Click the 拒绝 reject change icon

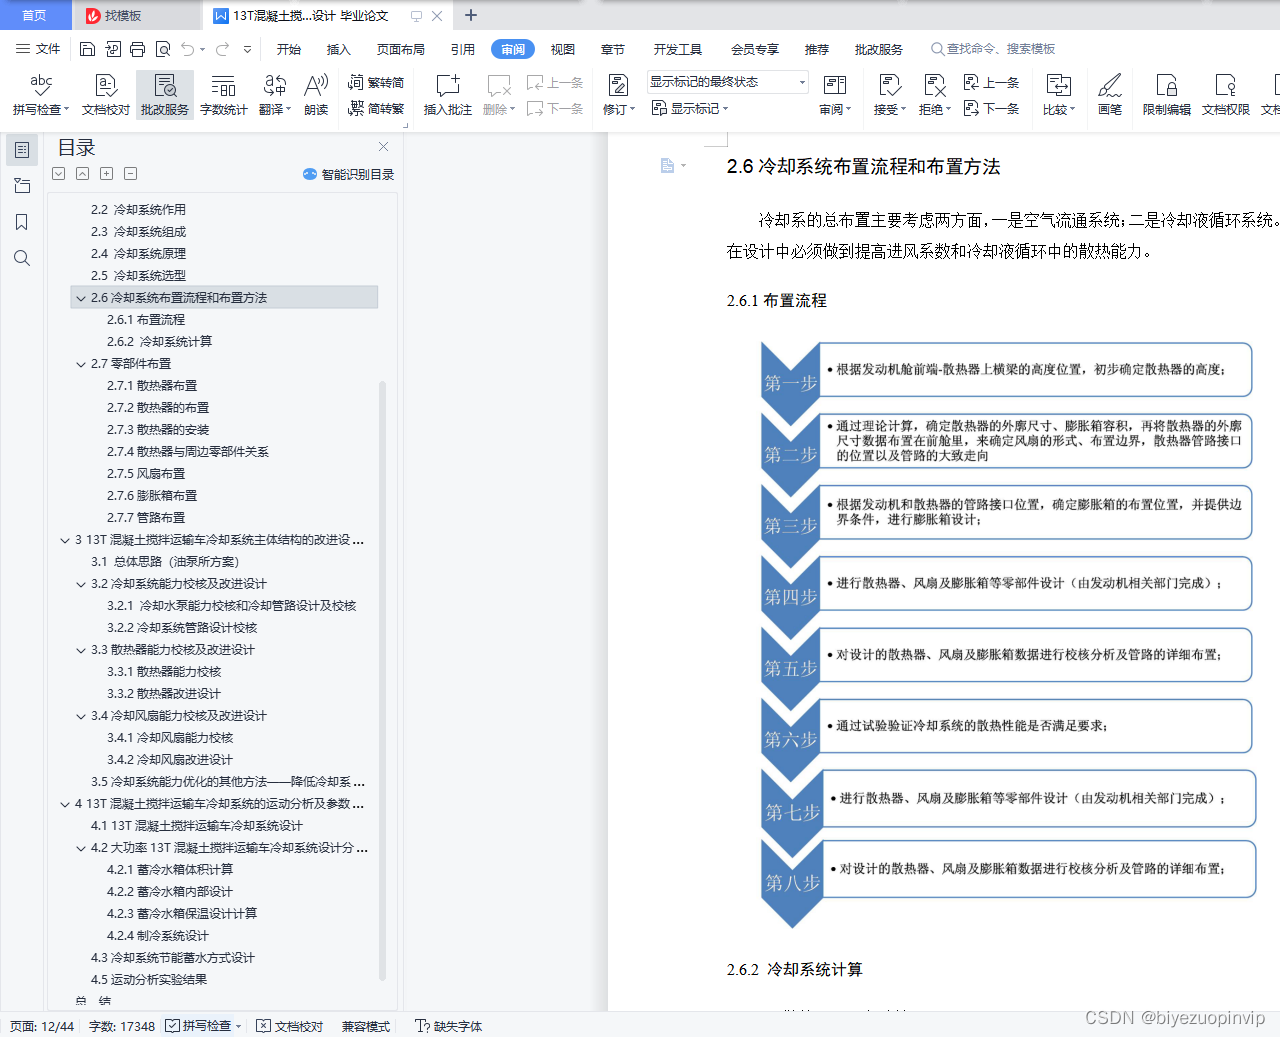[x=934, y=95]
